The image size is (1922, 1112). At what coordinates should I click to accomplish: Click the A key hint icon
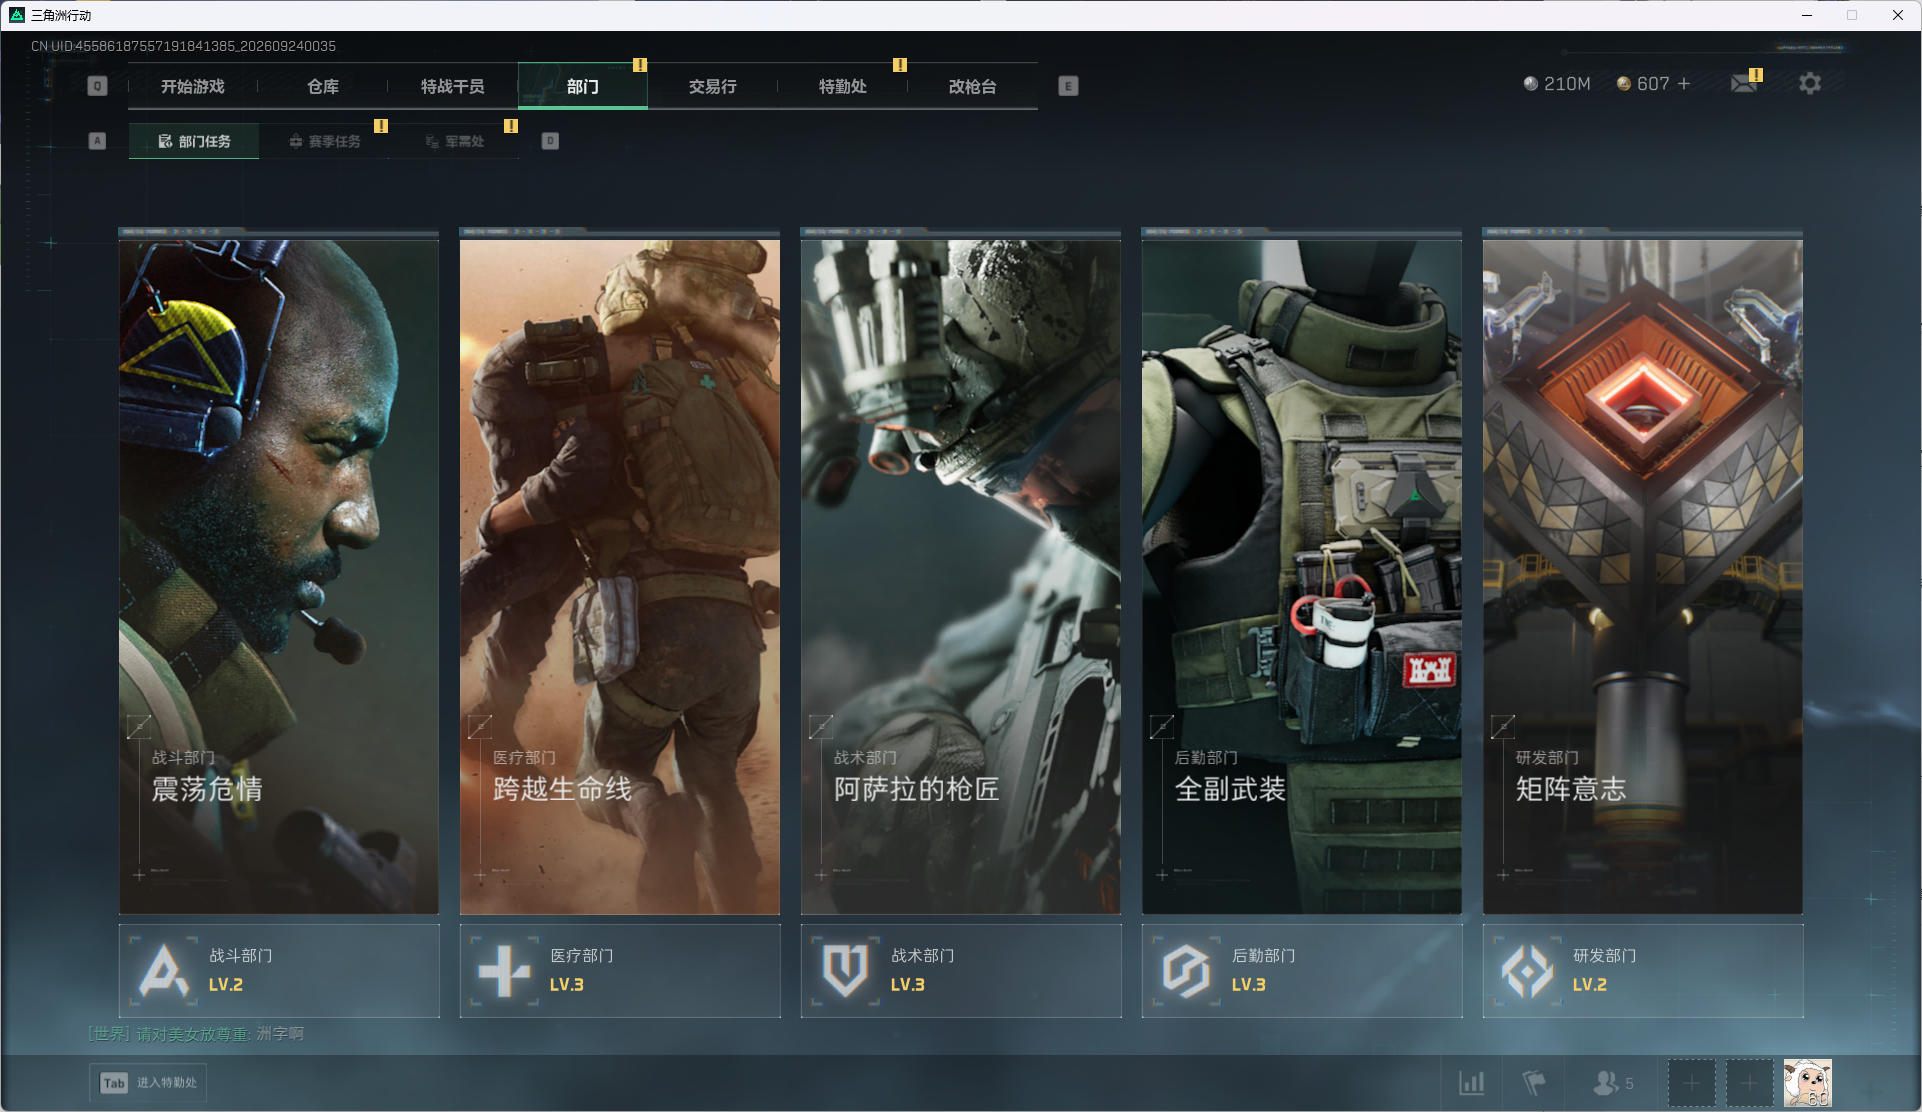(97, 141)
